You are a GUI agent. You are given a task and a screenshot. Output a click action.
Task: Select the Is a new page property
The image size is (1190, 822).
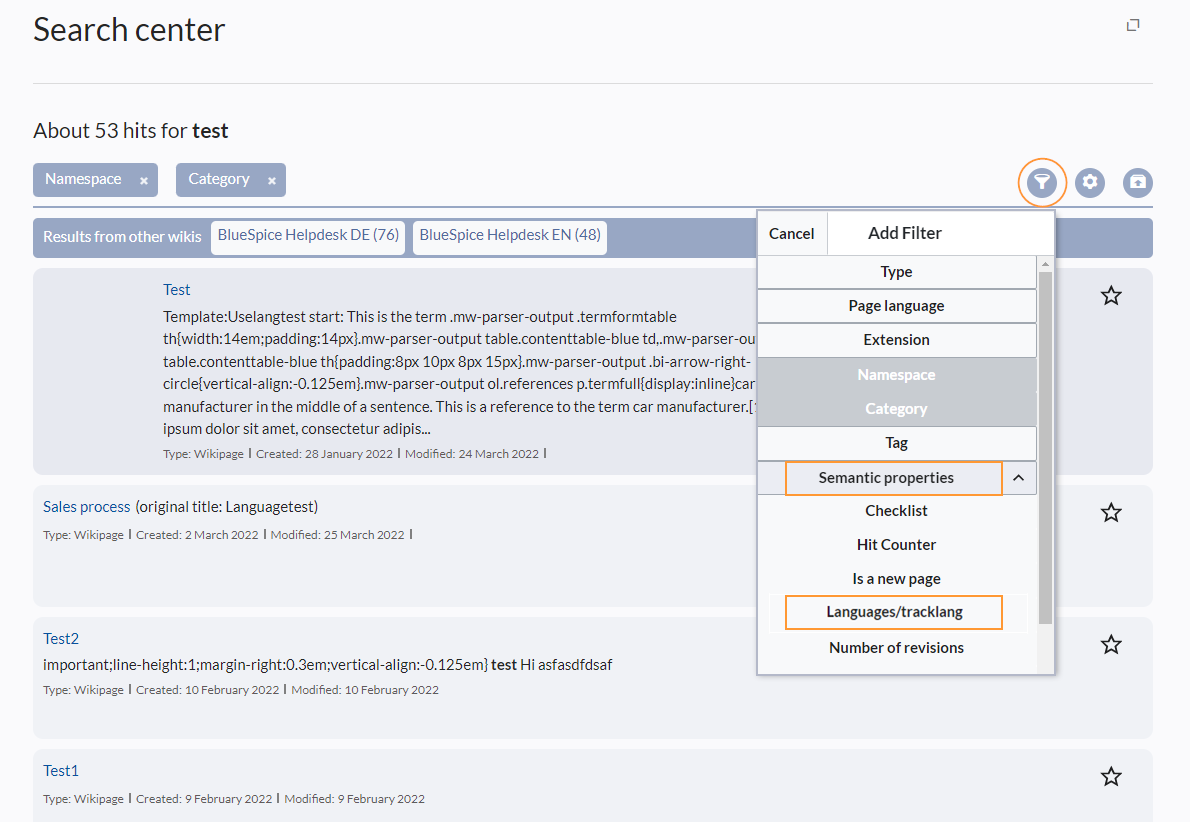[896, 579]
